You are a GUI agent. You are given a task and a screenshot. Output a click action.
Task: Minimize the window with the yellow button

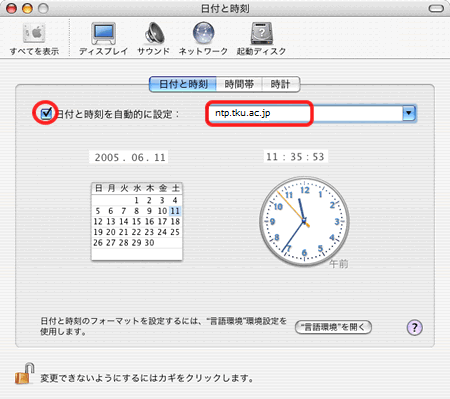(x=27, y=8)
